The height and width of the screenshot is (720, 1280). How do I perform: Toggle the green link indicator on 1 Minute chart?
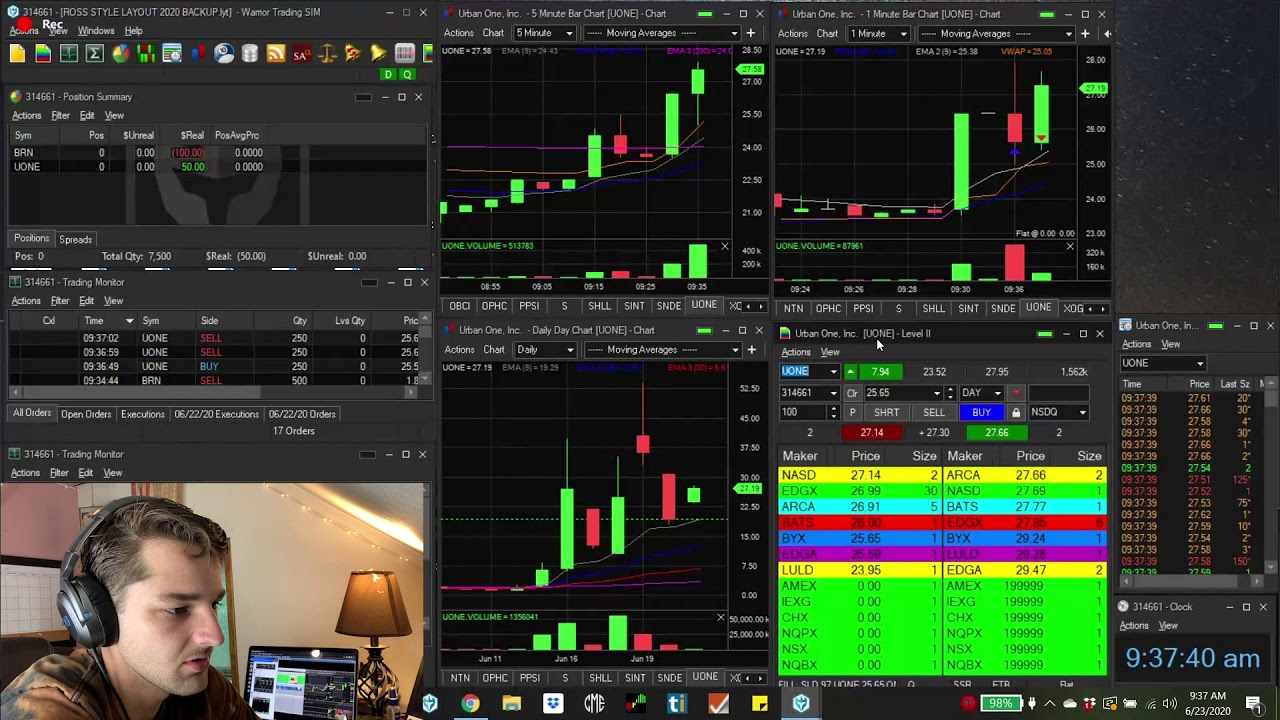click(x=1046, y=14)
